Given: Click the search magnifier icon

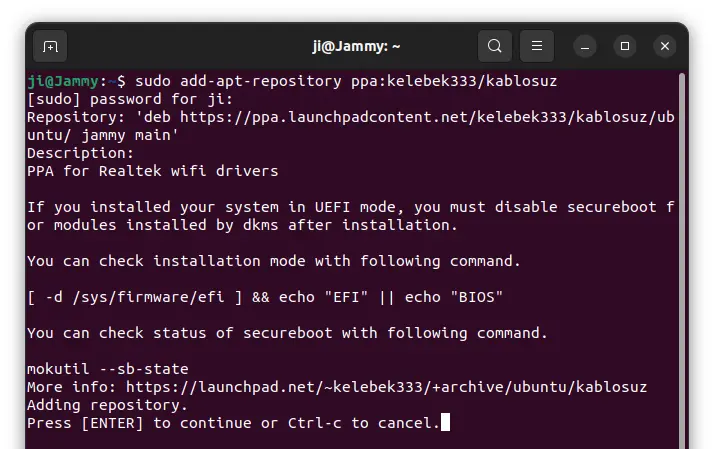Looking at the screenshot, I should pyautogui.click(x=494, y=46).
